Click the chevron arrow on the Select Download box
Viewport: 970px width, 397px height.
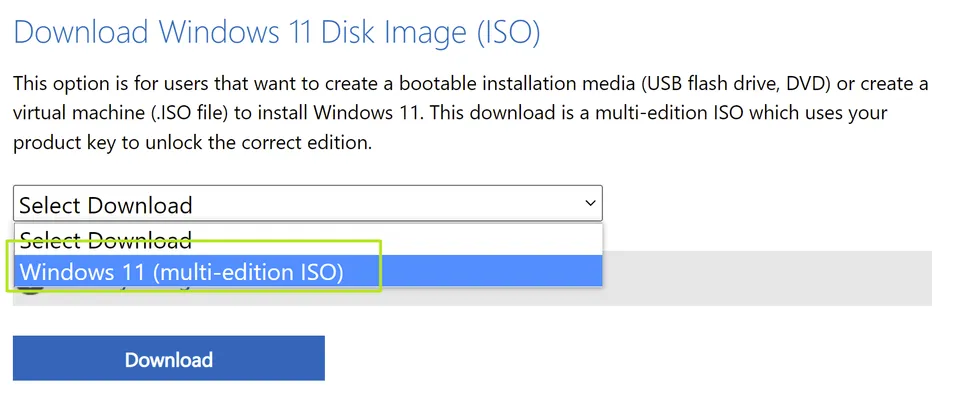coord(590,203)
